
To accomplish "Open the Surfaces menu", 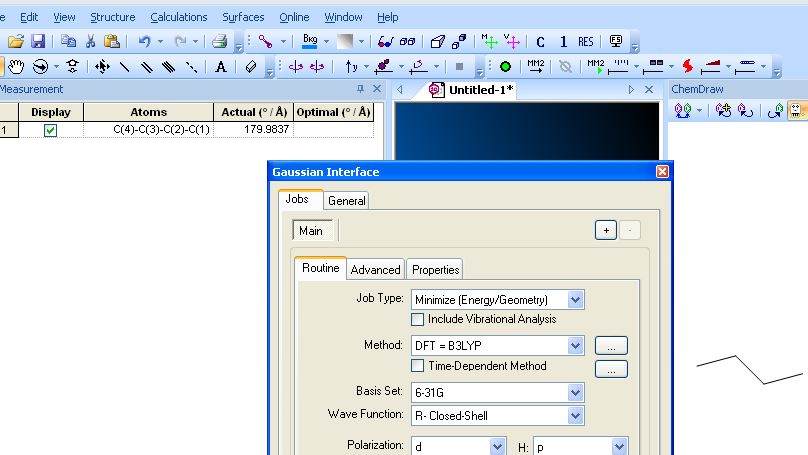I will [243, 17].
